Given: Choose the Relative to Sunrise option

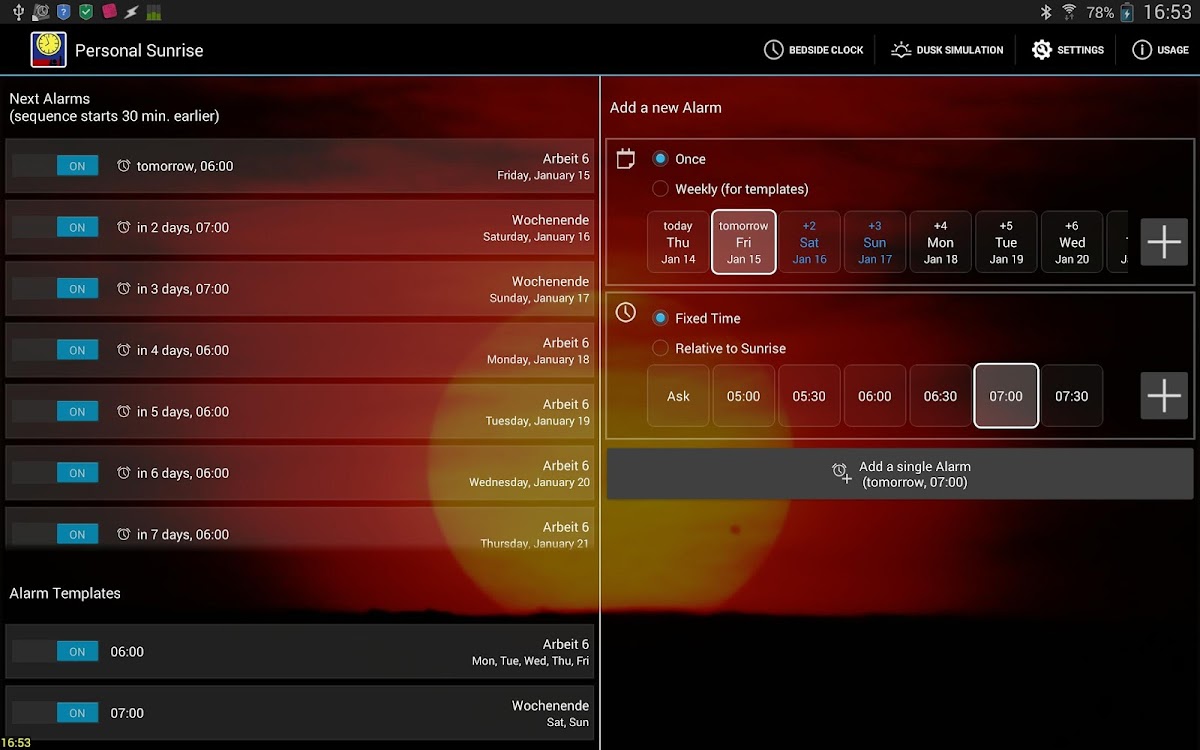Looking at the screenshot, I should click(x=661, y=348).
